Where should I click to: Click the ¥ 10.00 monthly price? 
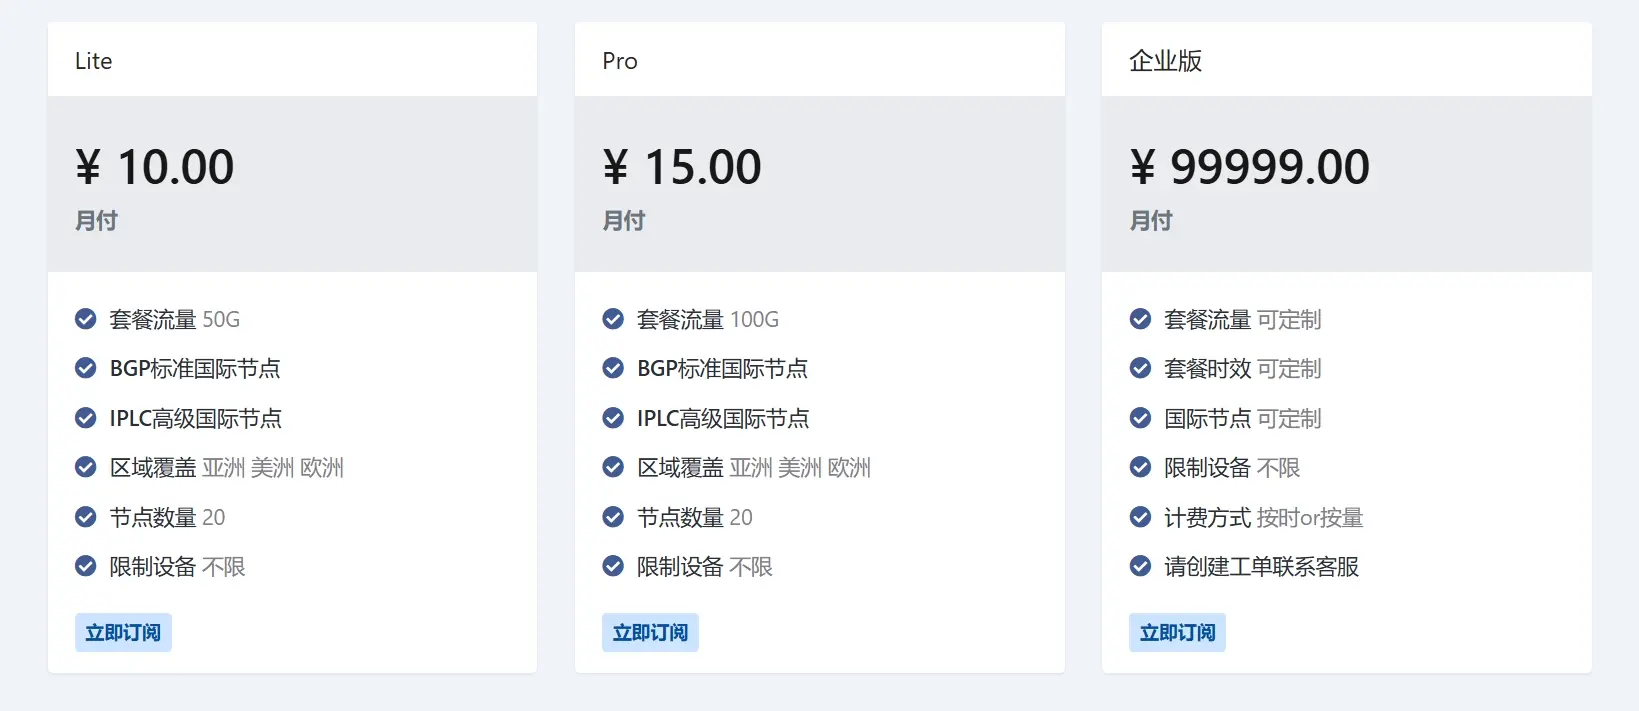click(155, 167)
